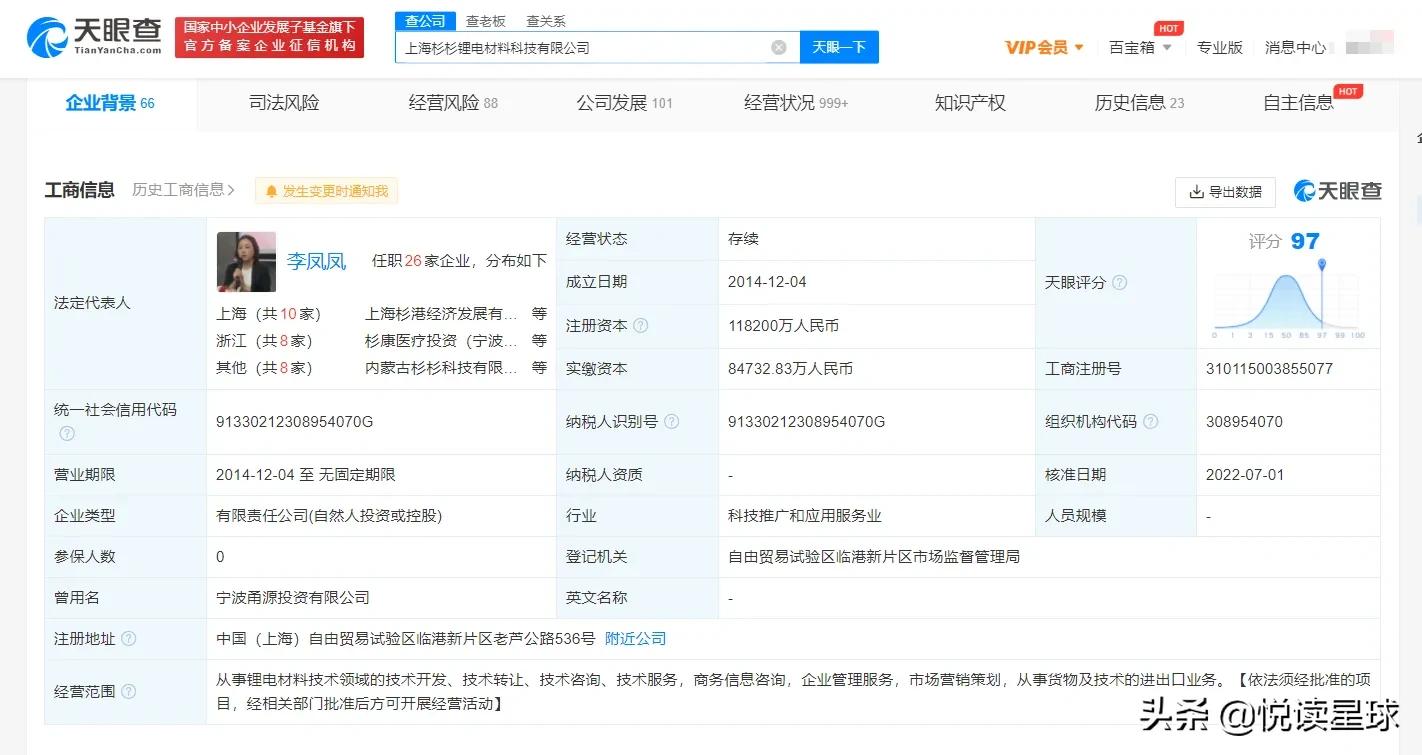The width and height of the screenshot is (1422, 755).
Task: Switch to the 经营风险 tab
Action: (x=453, y=103)
